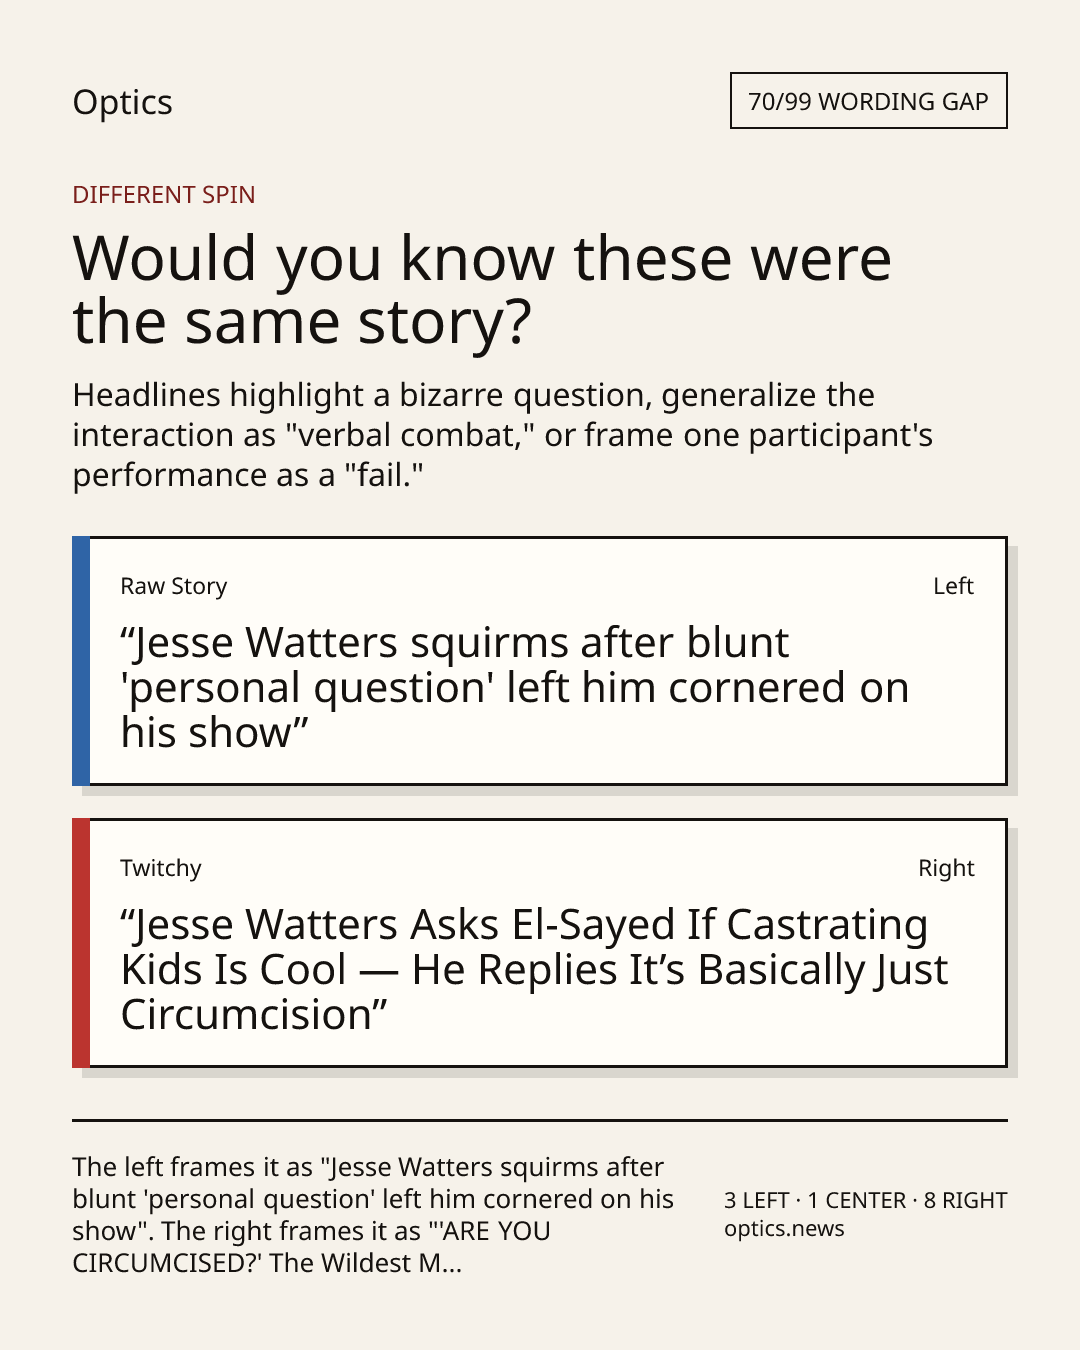Click the red stripe on Twitchy card
This screenshot has width=1080, height=1350.
point(81,943)
